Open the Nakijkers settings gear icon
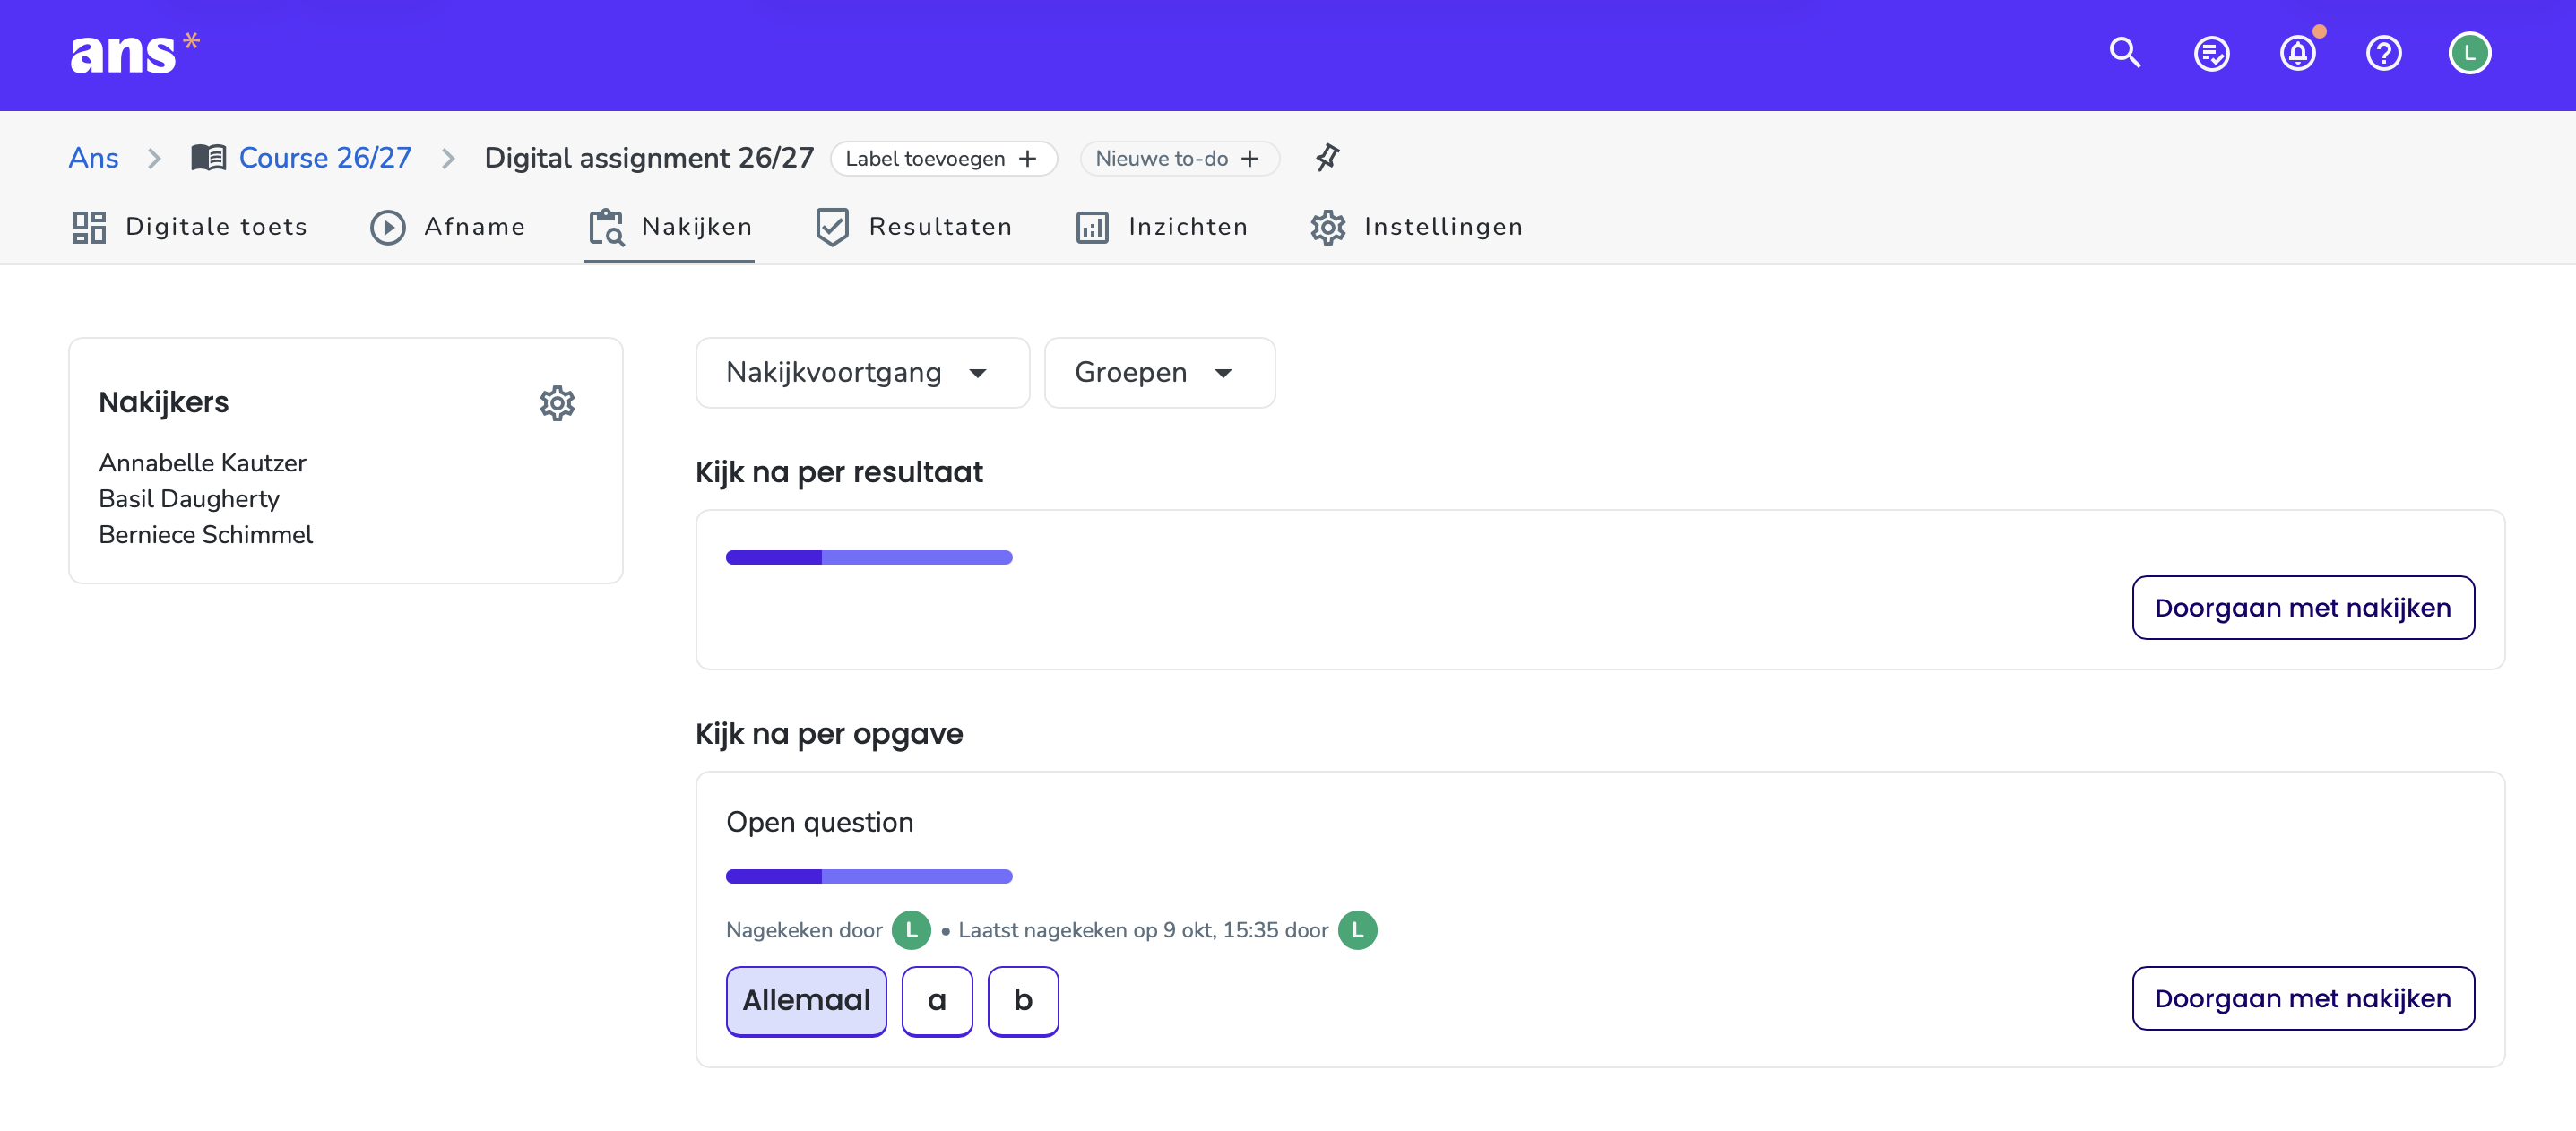The height and width of the screenshot is (1131, 2576). pos(557,403)
